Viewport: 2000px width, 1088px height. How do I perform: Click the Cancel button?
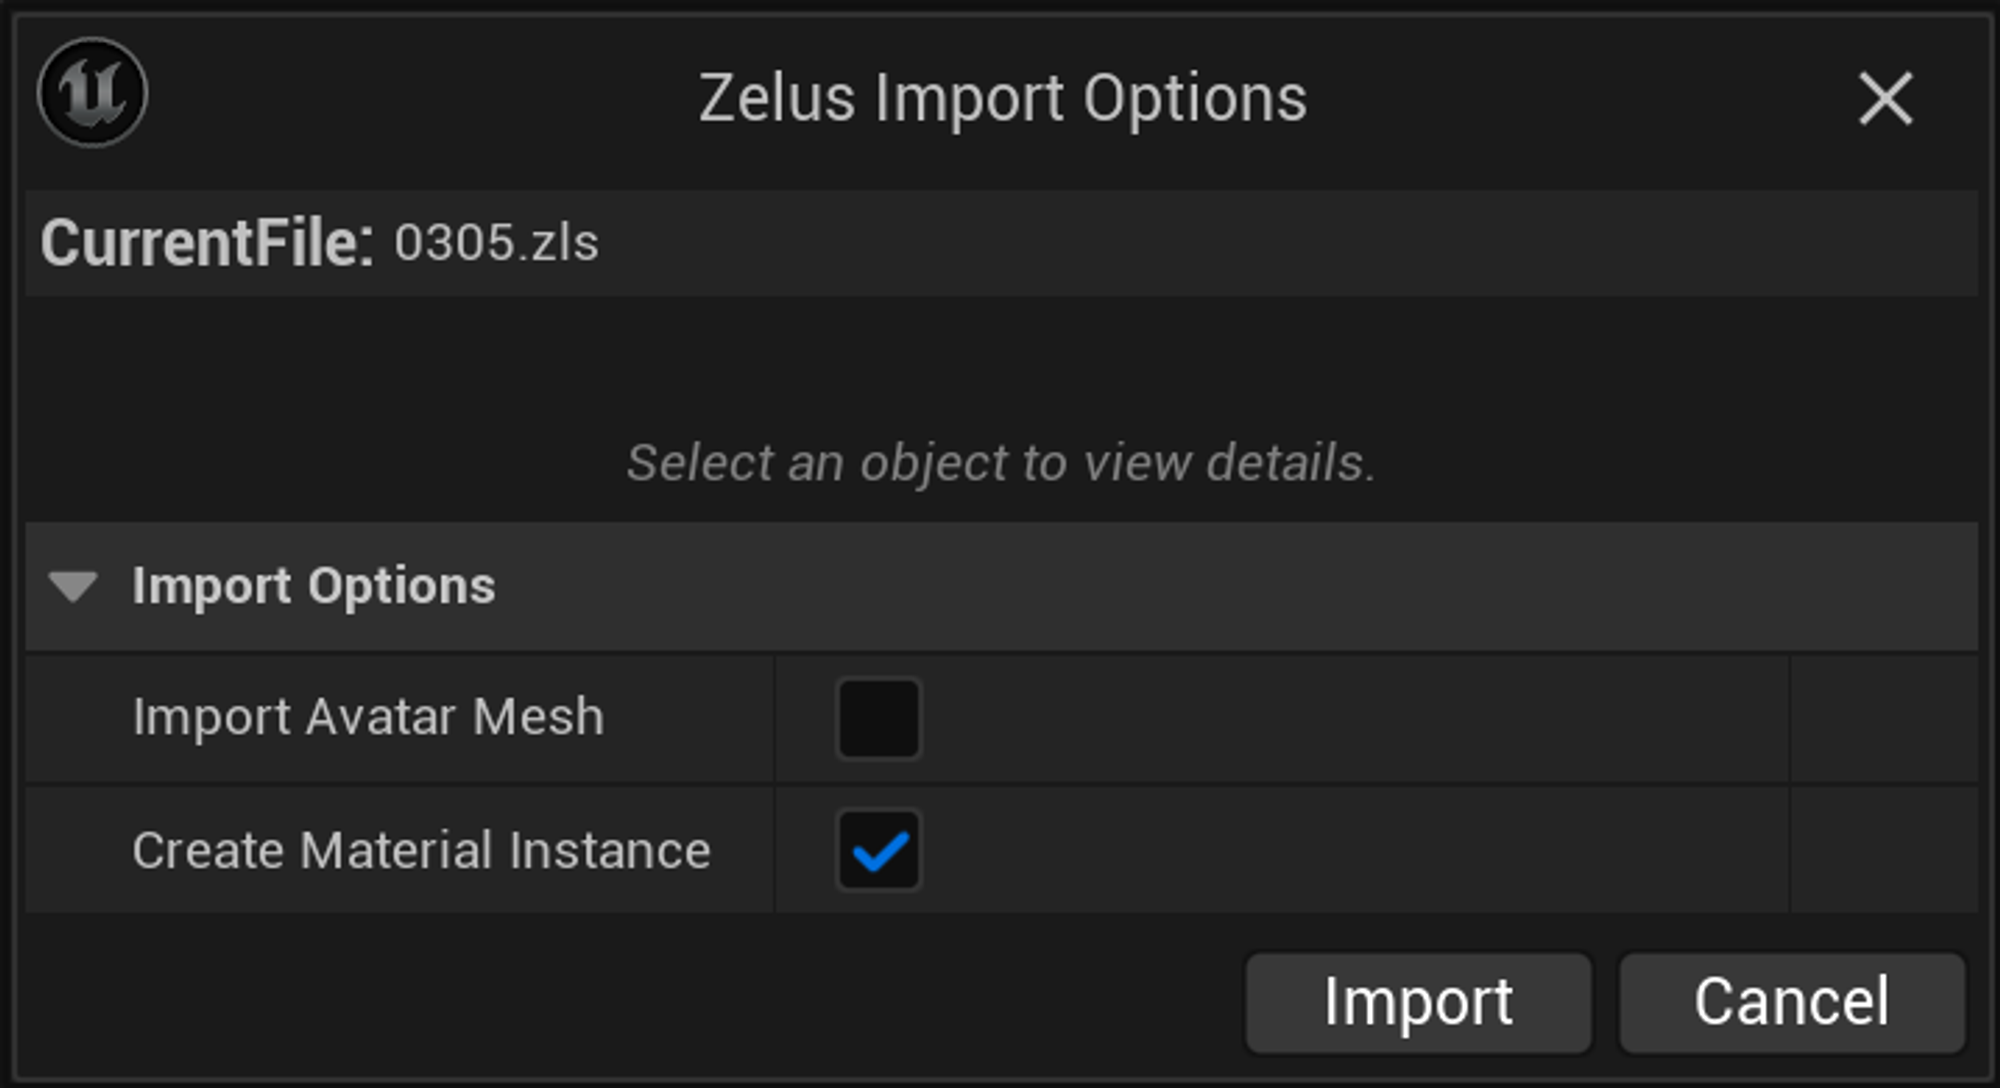(x=1792, y=1002)
